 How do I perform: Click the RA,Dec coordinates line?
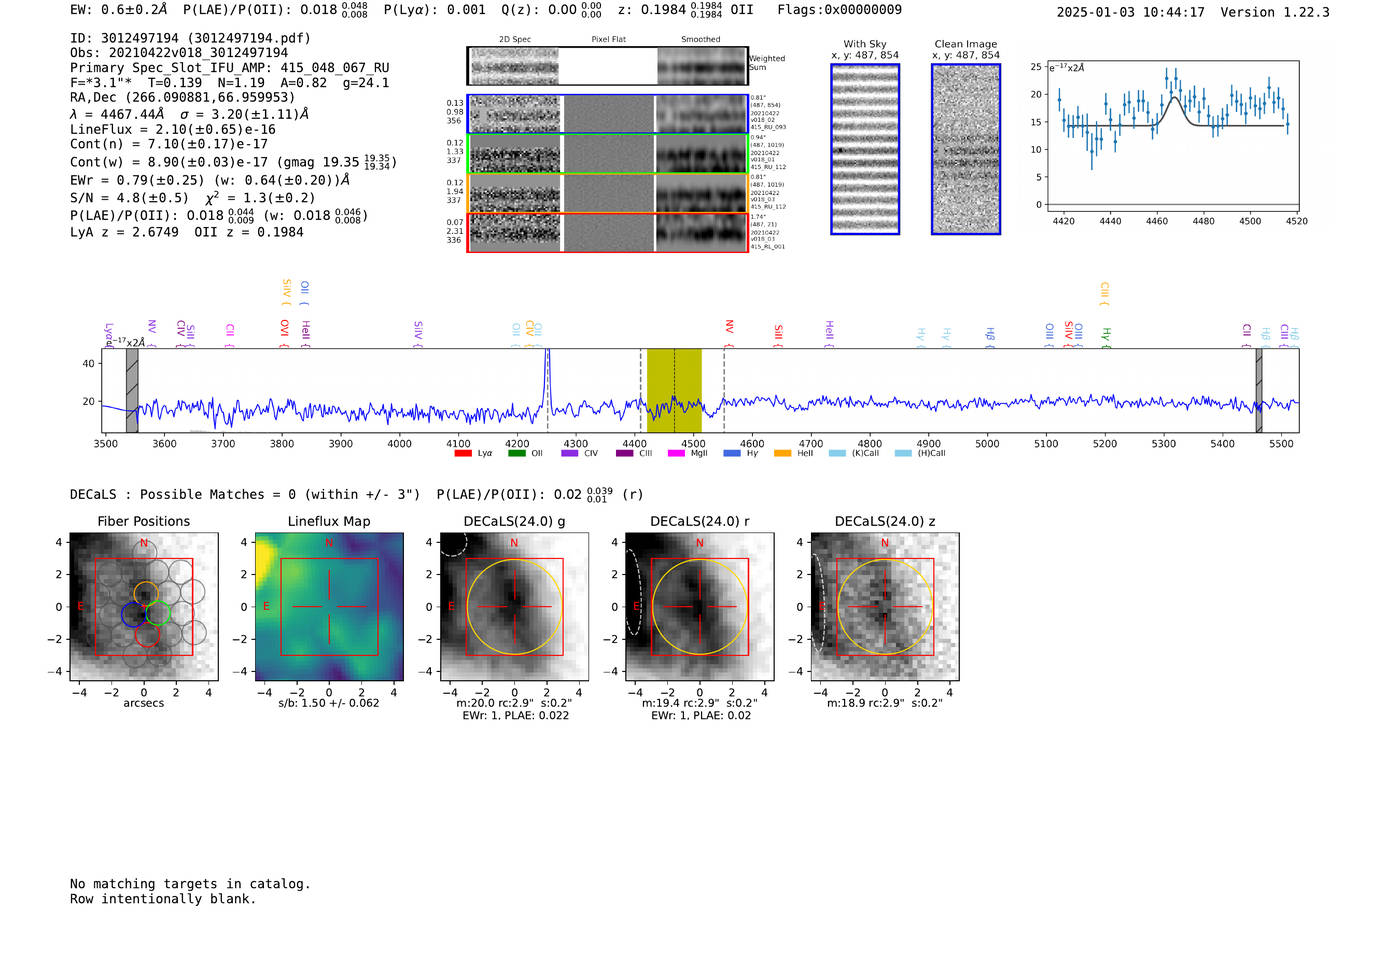pyautogui.click(x=183, y=98)
